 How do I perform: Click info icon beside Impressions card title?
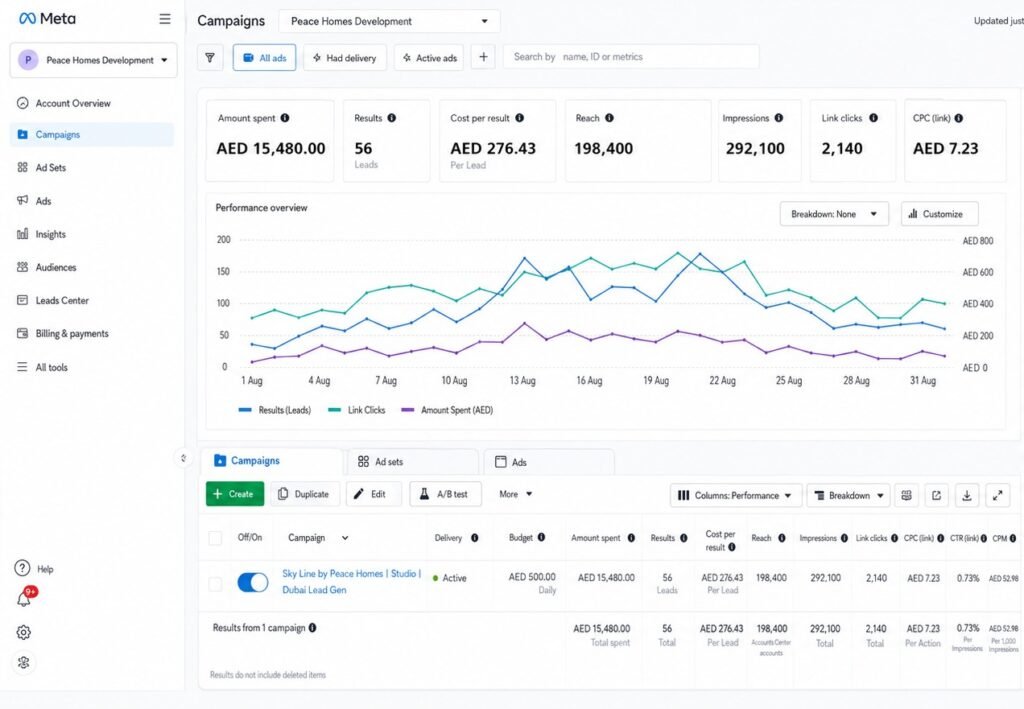tap(778, 118)
